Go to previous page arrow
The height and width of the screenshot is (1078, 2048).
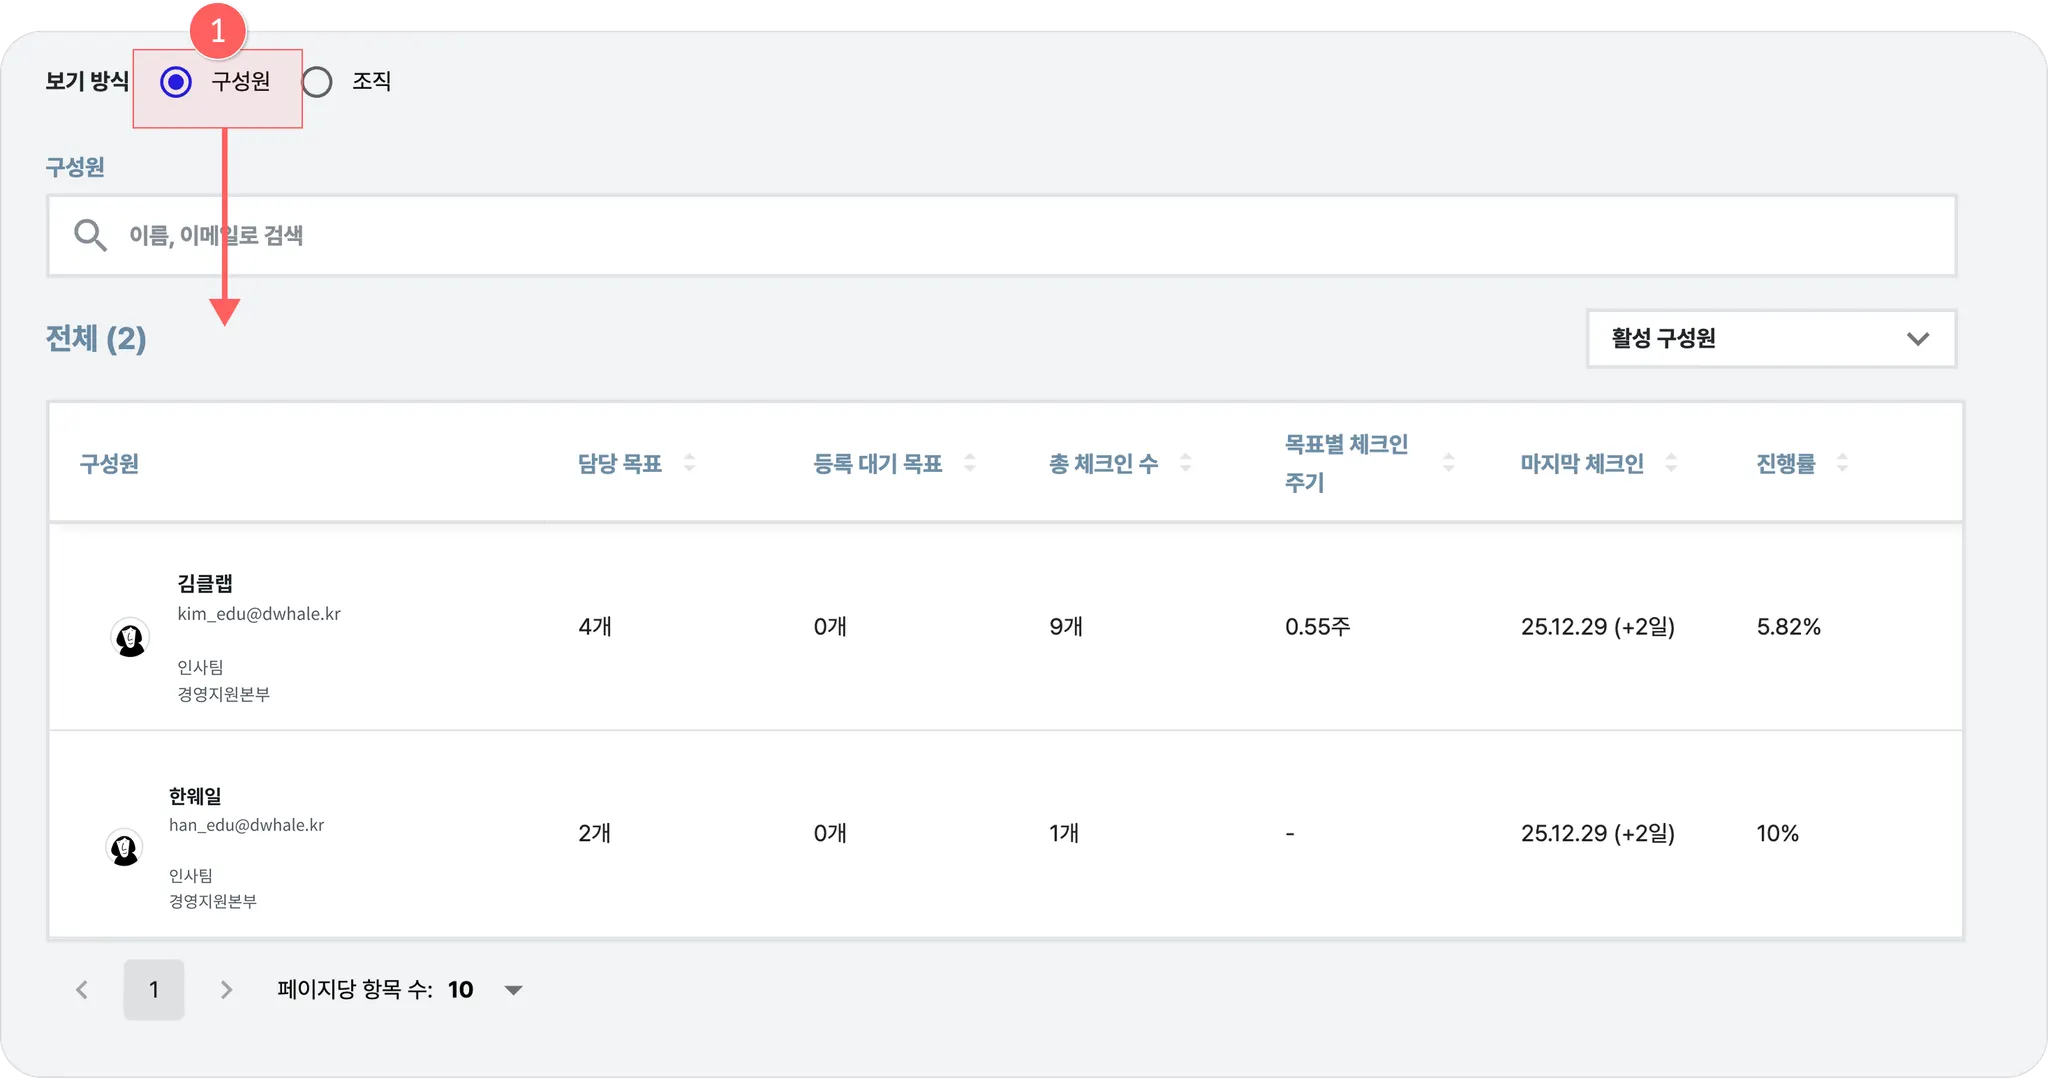click(x=82, y=990)
